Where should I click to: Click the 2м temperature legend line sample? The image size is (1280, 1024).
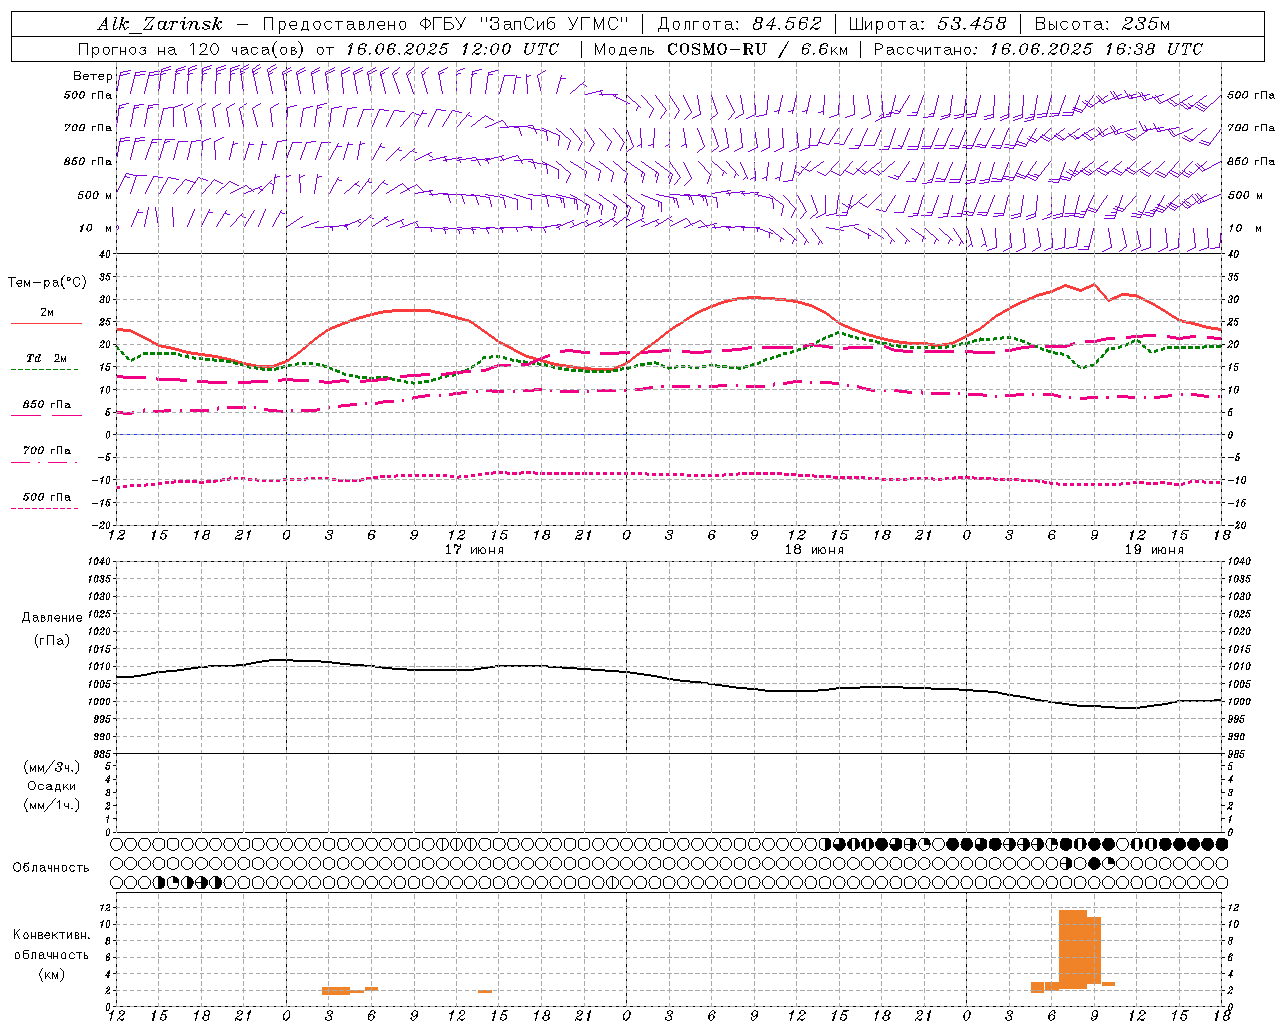tap(46, 323)
